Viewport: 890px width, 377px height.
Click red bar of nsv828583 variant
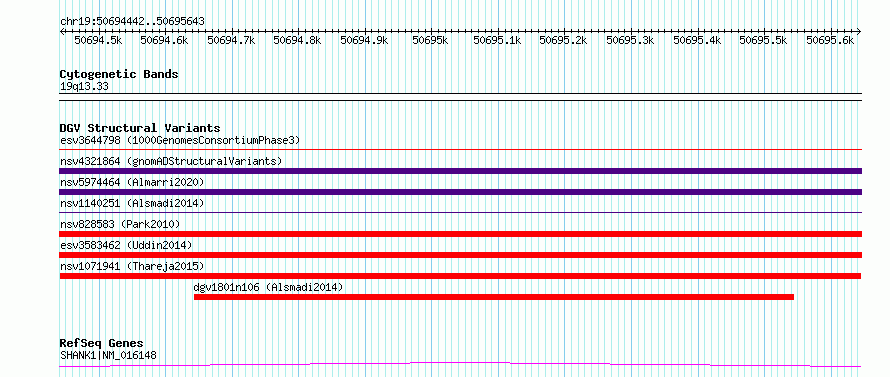(461, 234)
